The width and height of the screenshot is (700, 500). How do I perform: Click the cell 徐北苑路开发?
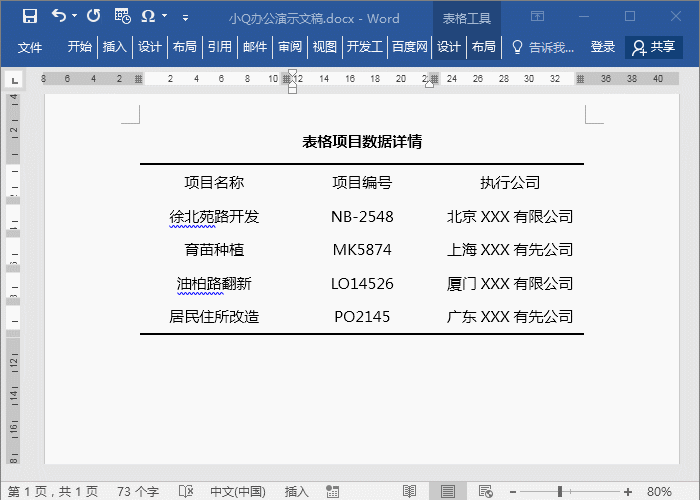pos(214,217)
